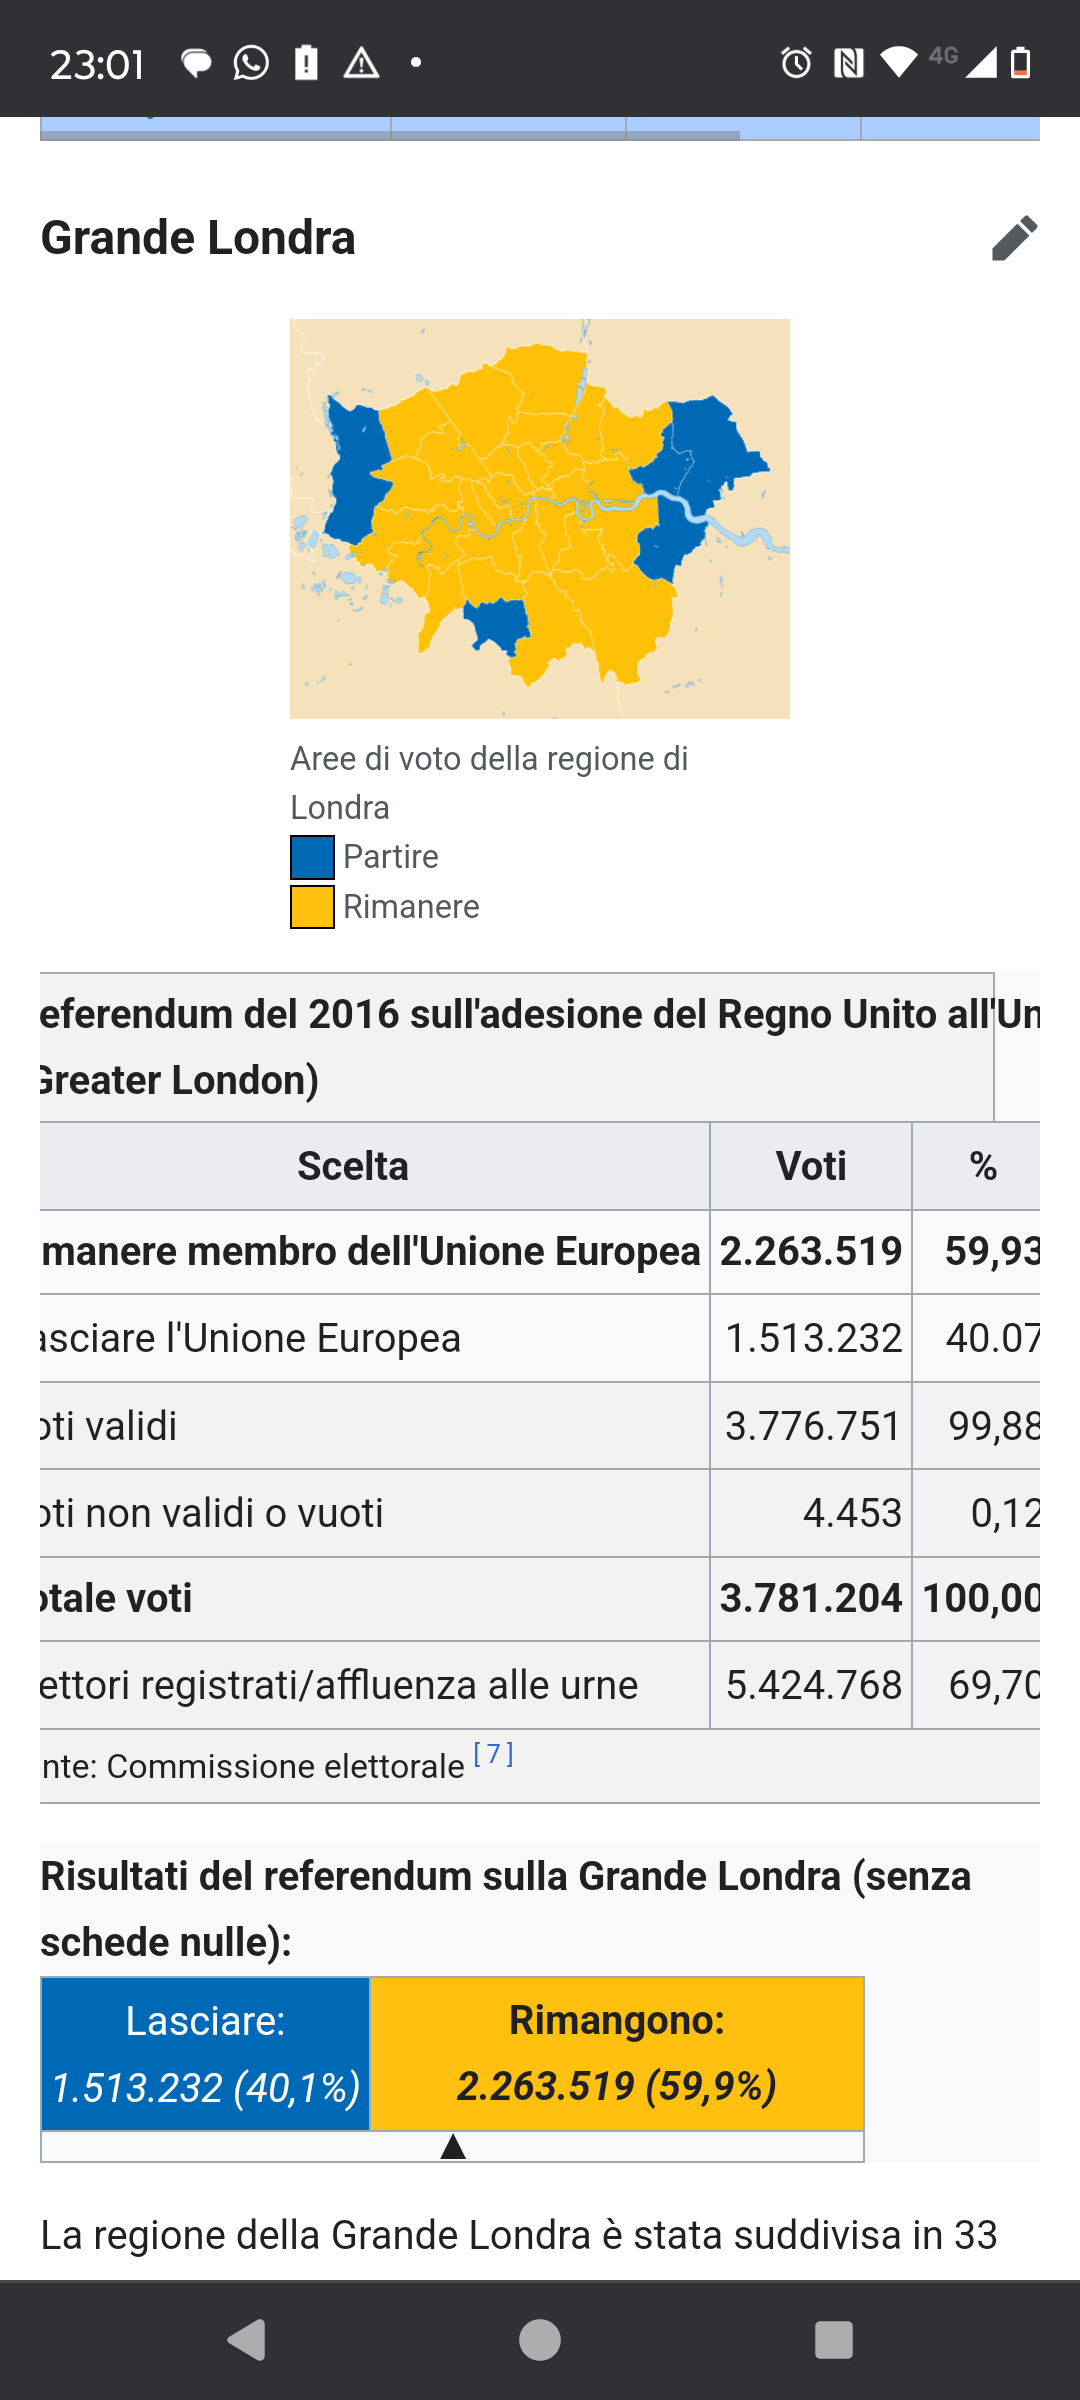Tap the Android home navigation button
This screenshot has height=2400, width=1080.
540,2340
